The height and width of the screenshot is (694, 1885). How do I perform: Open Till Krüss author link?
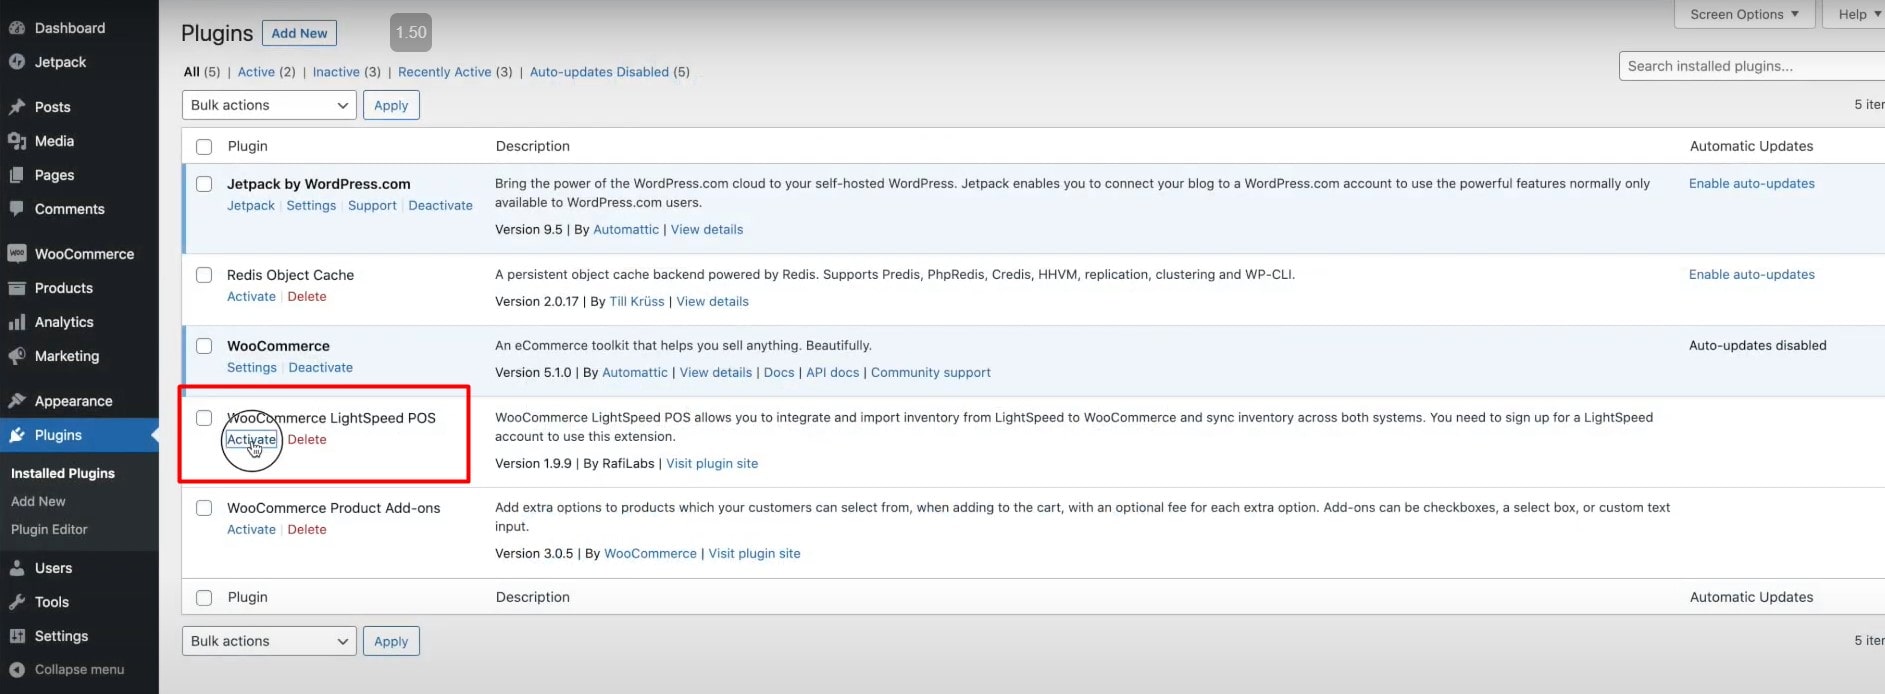637,302
